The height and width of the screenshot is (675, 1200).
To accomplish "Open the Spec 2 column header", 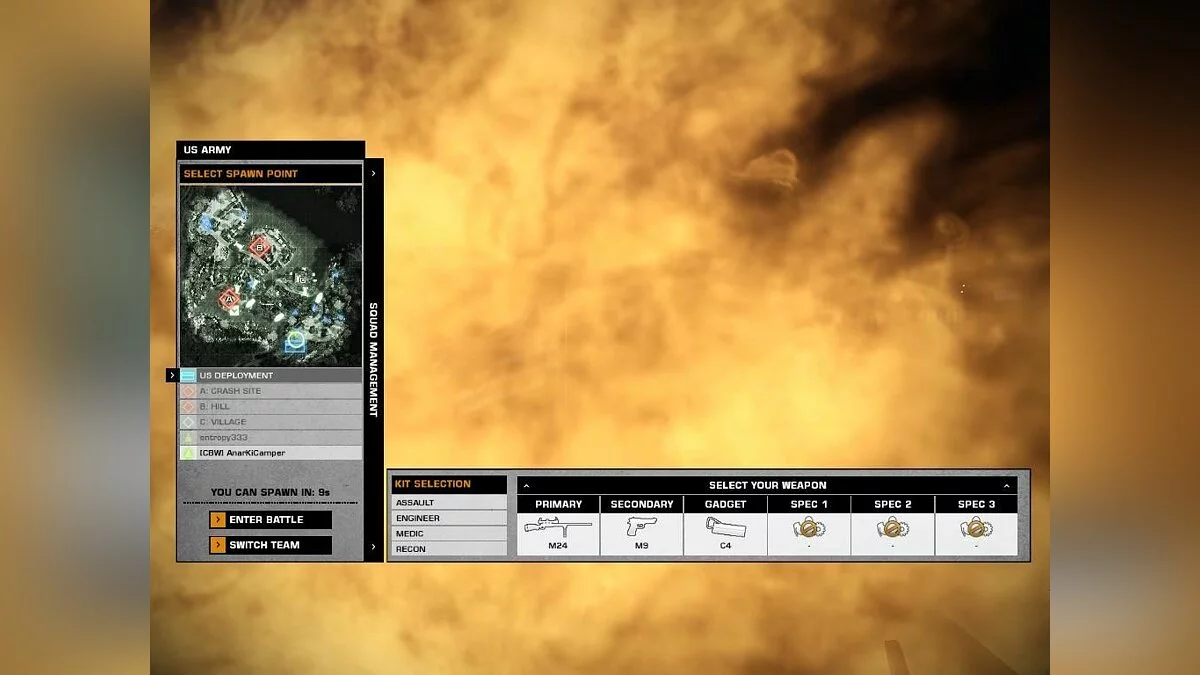I will (x=893, y=505).
